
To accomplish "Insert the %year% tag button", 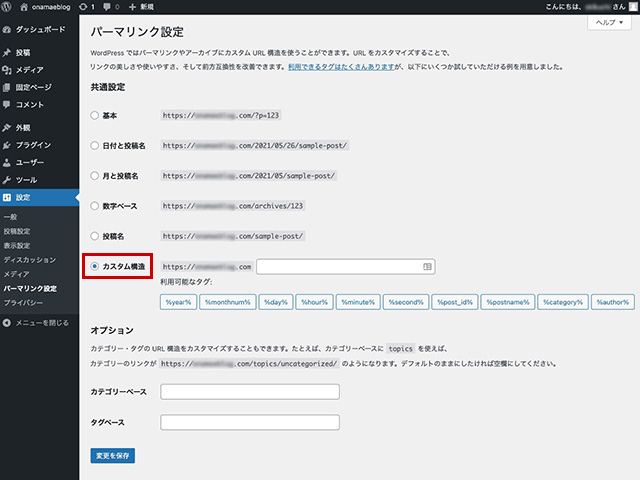I will click(x=178, y=302).
